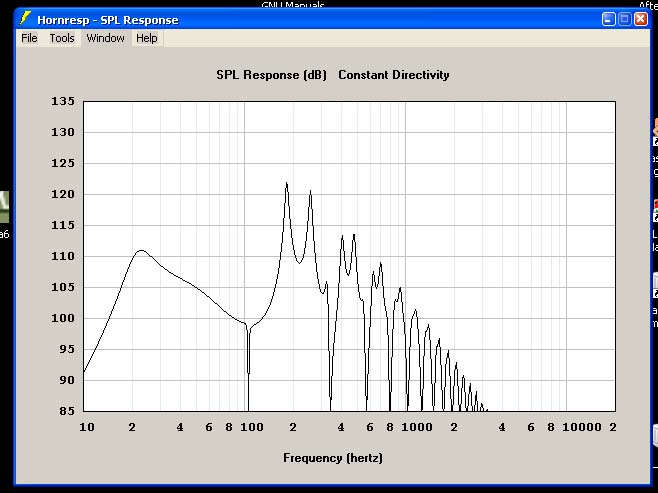Open the Help menu
This screenshot has height=493, width=658.
point(146,38)
